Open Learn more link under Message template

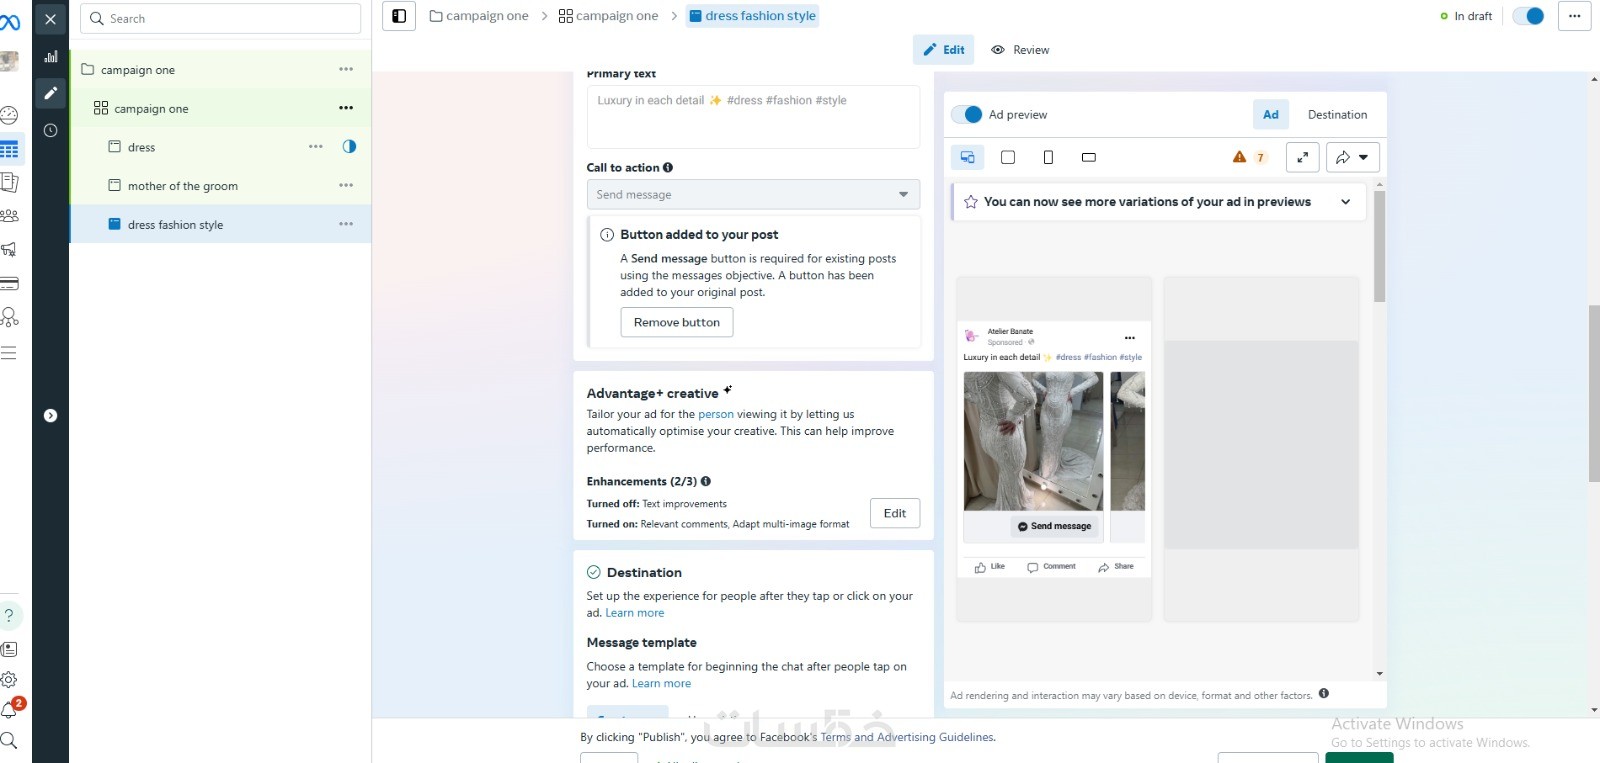click(x=661, y=684)
